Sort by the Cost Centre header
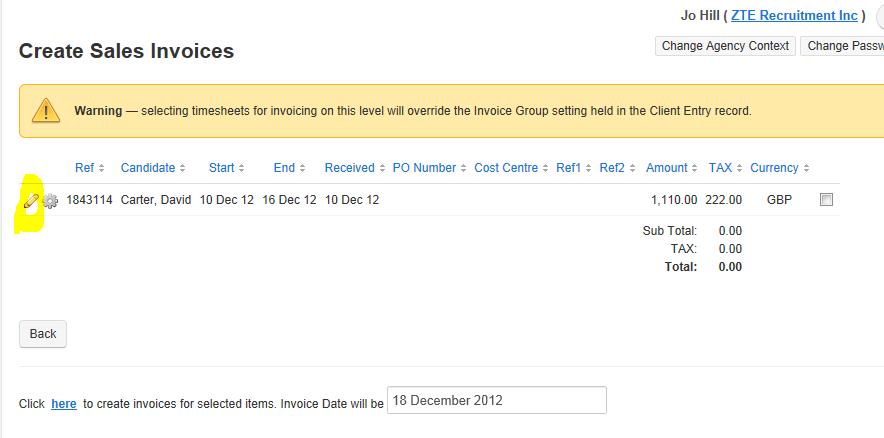The width and height of the screenshot is (884, 438). point(506,167)
